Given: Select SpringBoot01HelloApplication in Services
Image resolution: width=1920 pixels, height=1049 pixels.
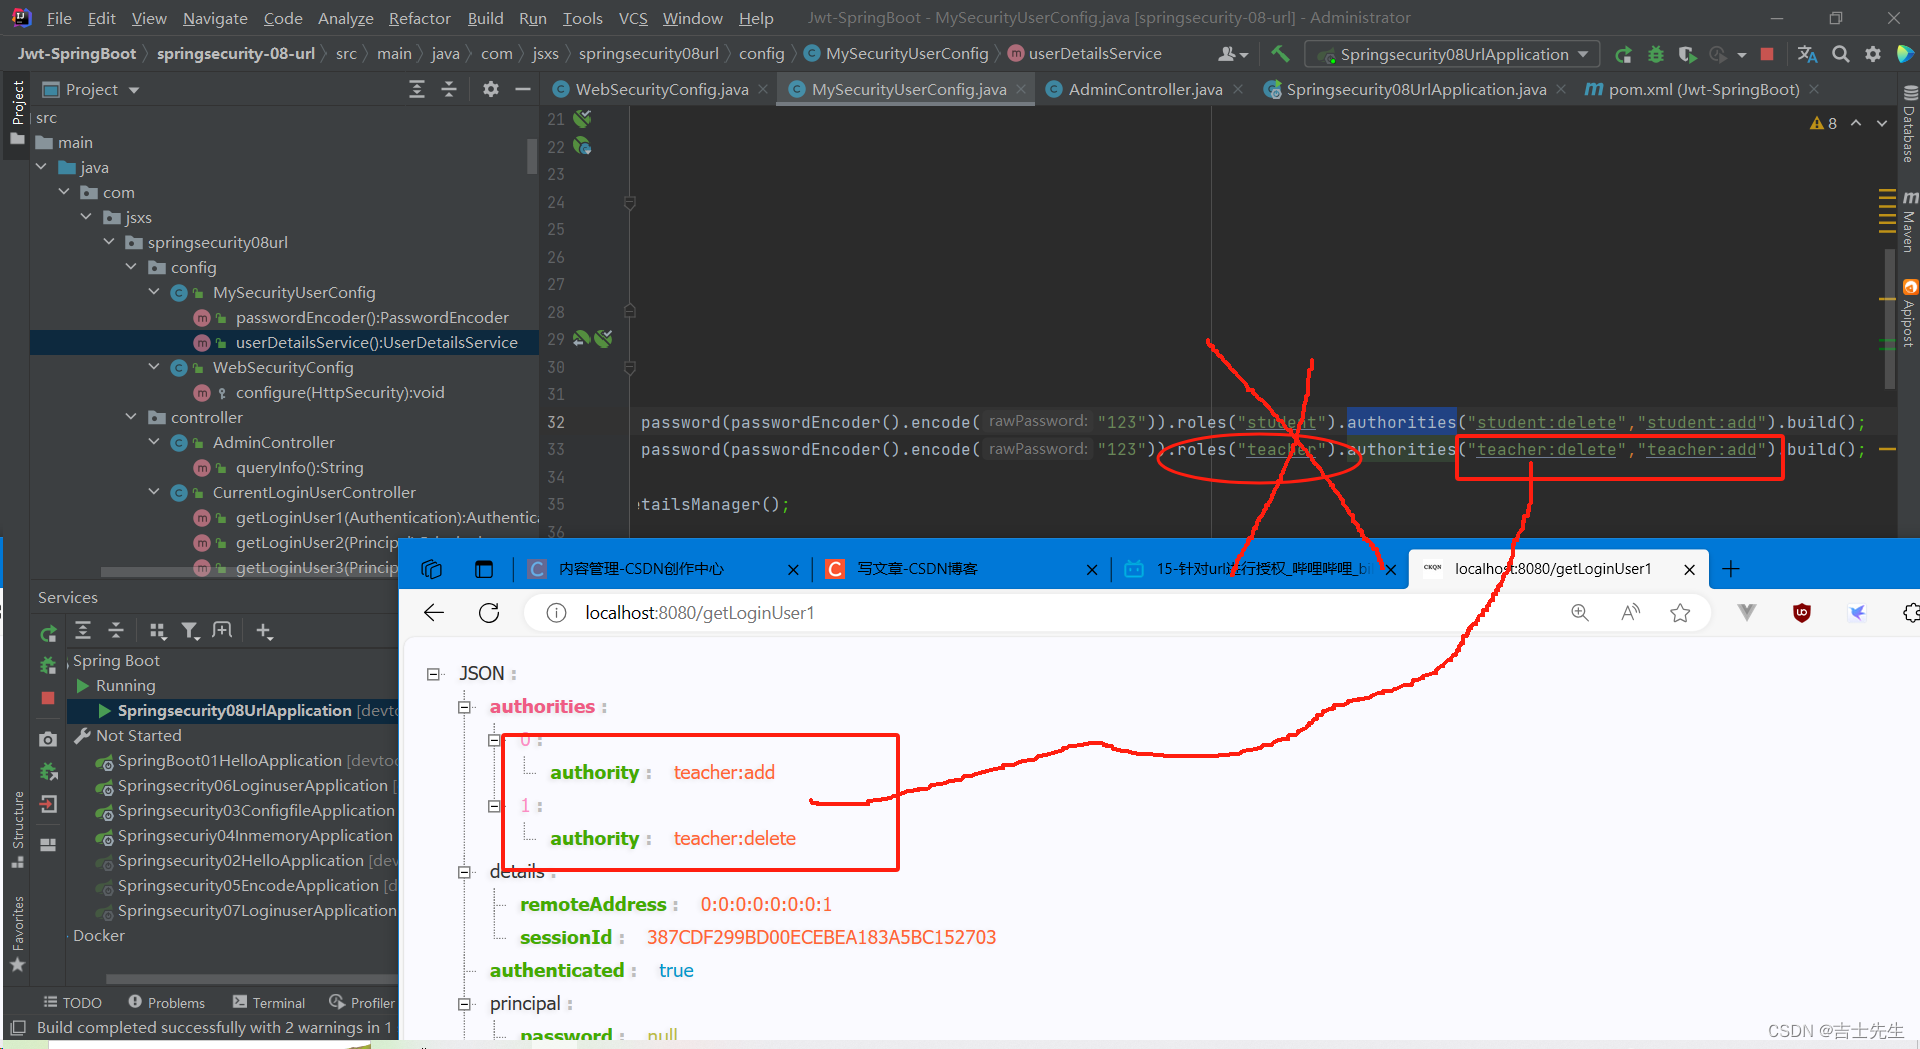Looking at the screenshot, I should click(x=230, y=760).
